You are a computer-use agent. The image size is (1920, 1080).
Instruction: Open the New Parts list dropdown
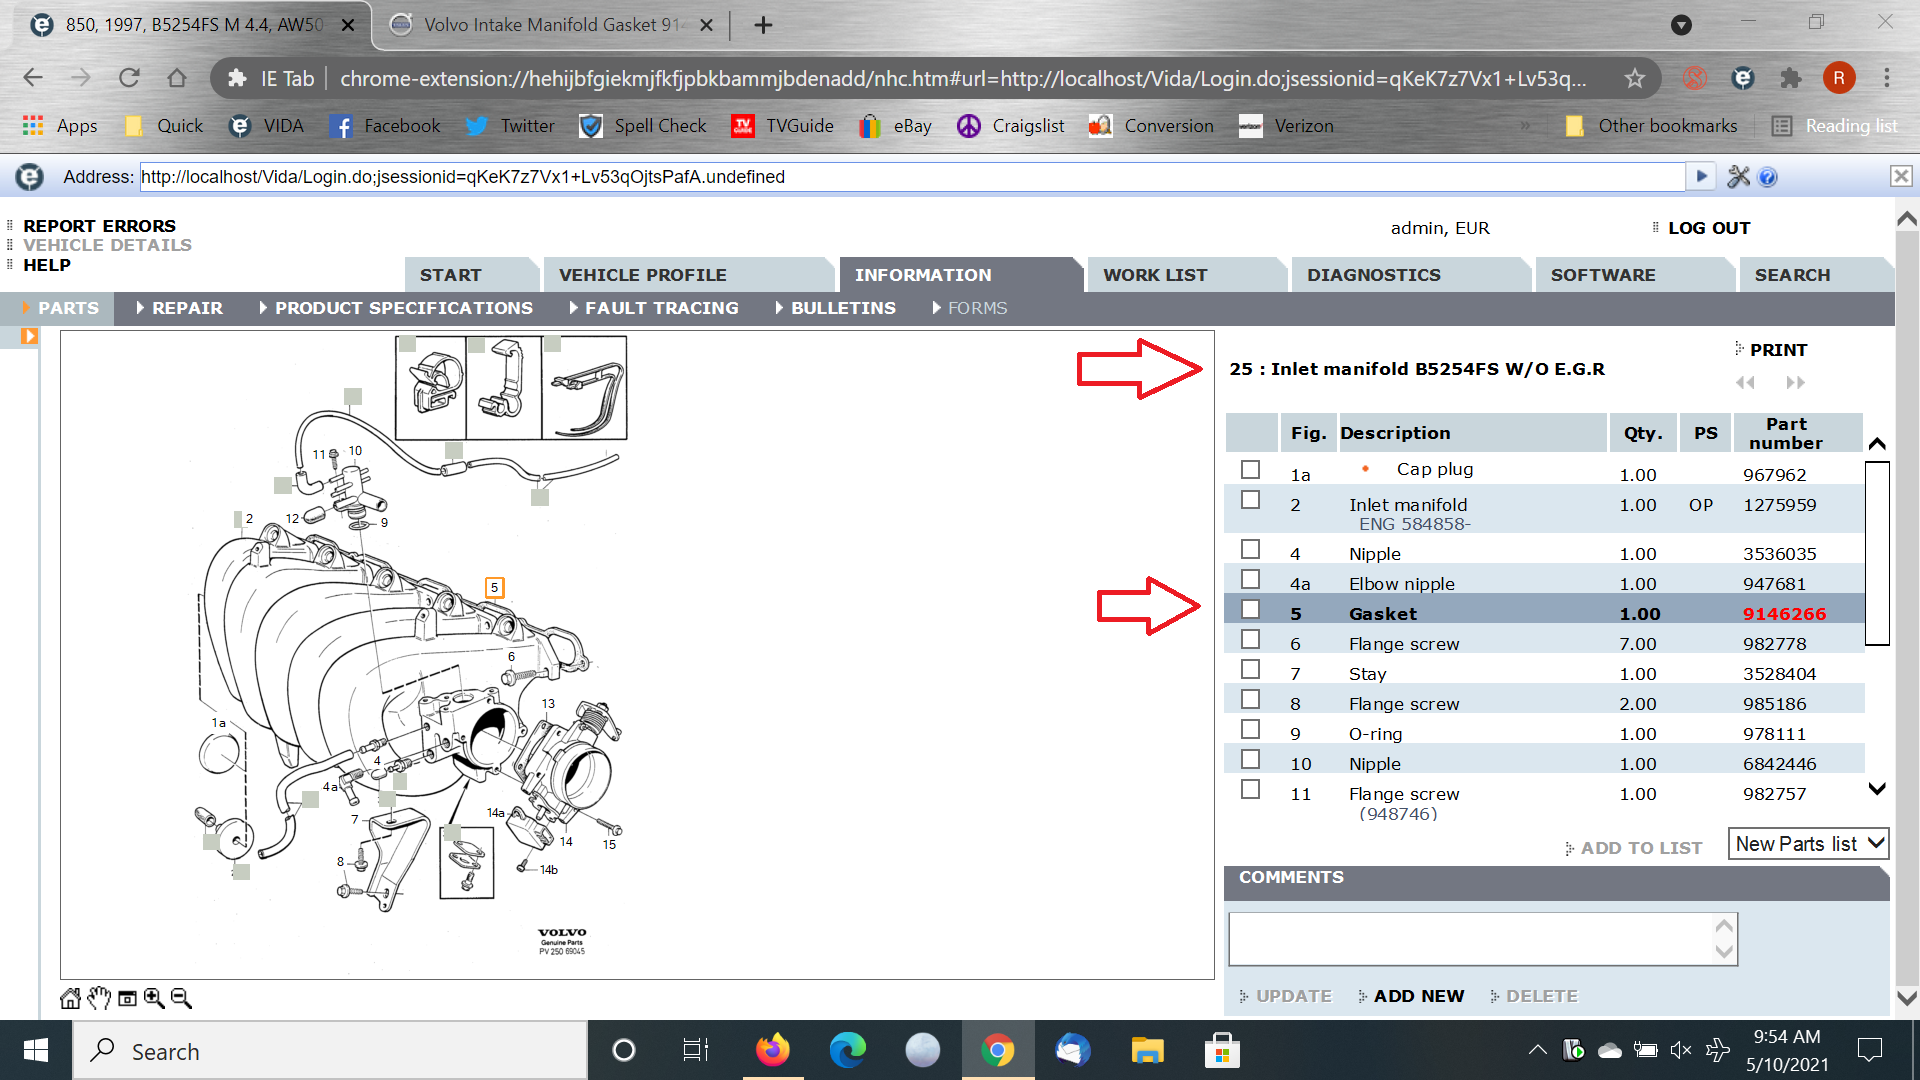(1808, 844)
